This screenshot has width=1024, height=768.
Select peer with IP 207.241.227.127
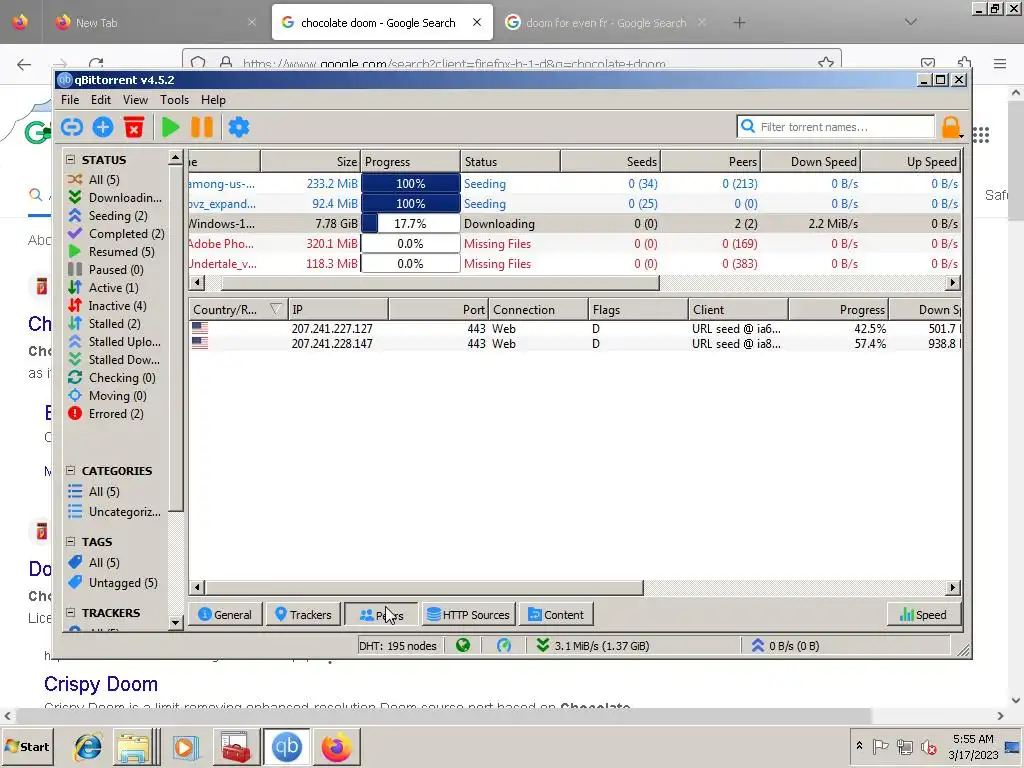575,328
